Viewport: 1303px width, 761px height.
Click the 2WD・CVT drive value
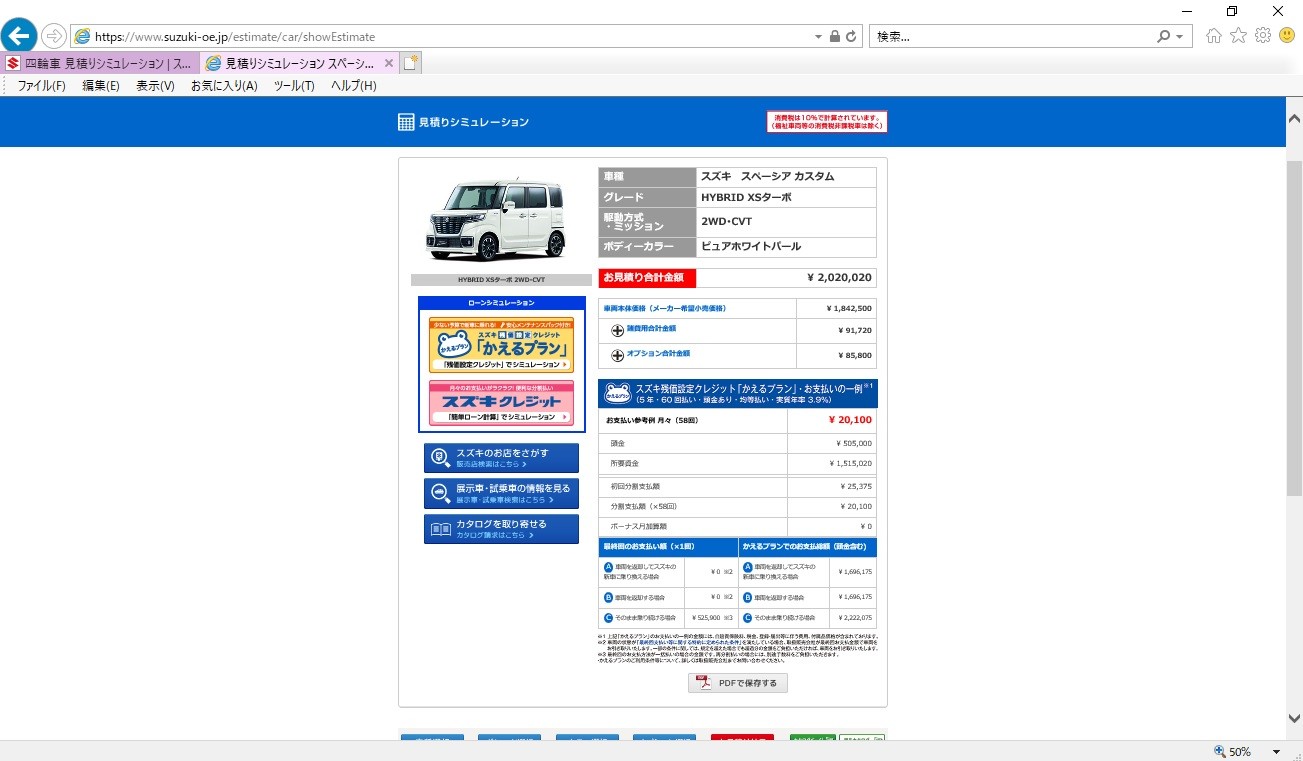[x=727, y=221]
